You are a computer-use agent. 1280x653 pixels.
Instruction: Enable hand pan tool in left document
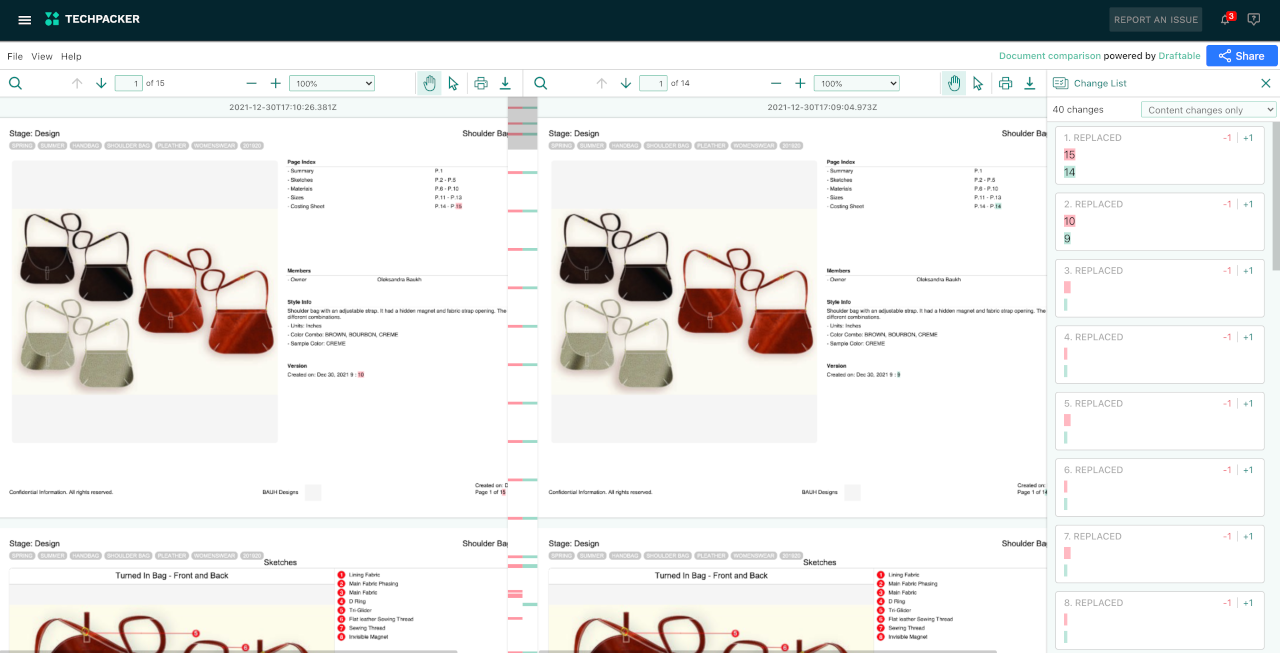tap(429, 83)
